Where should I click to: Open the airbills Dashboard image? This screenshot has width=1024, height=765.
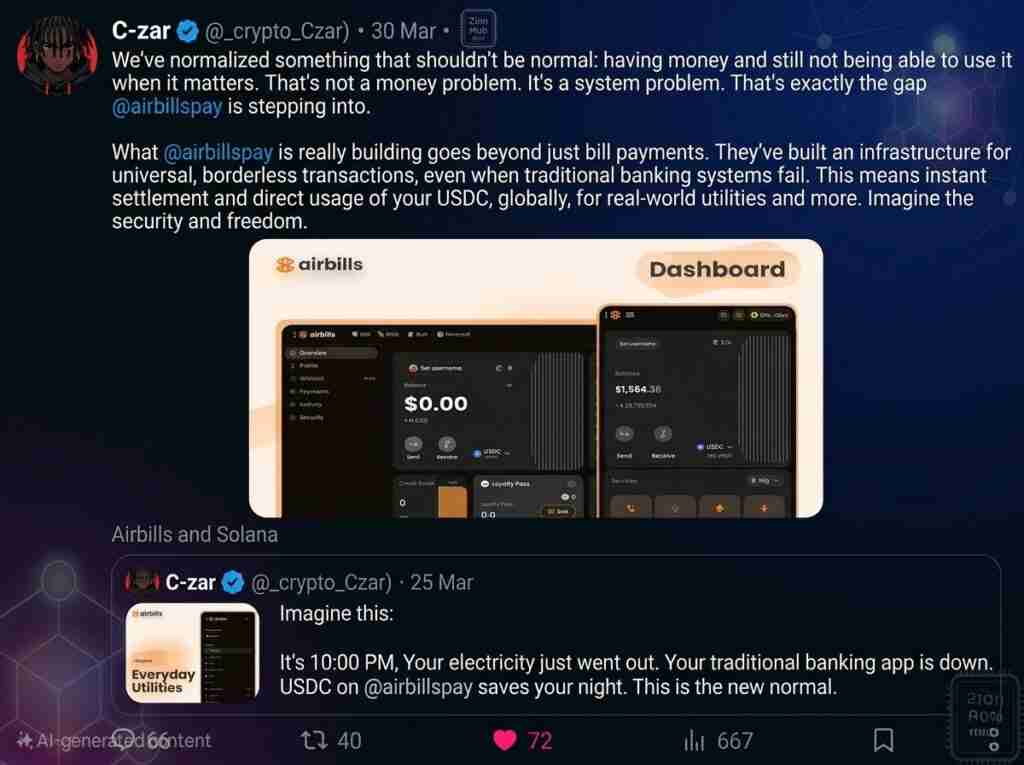[x=536, y=378]
